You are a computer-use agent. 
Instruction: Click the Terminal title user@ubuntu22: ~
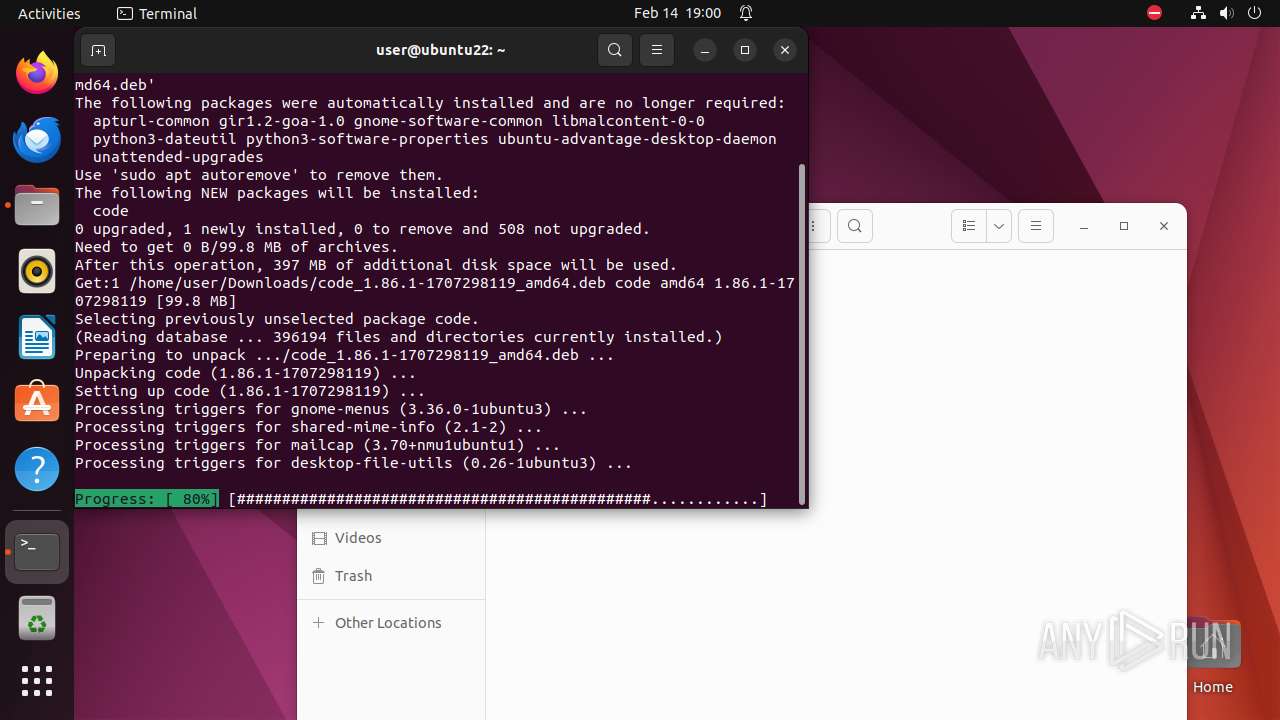pos(441,50)
